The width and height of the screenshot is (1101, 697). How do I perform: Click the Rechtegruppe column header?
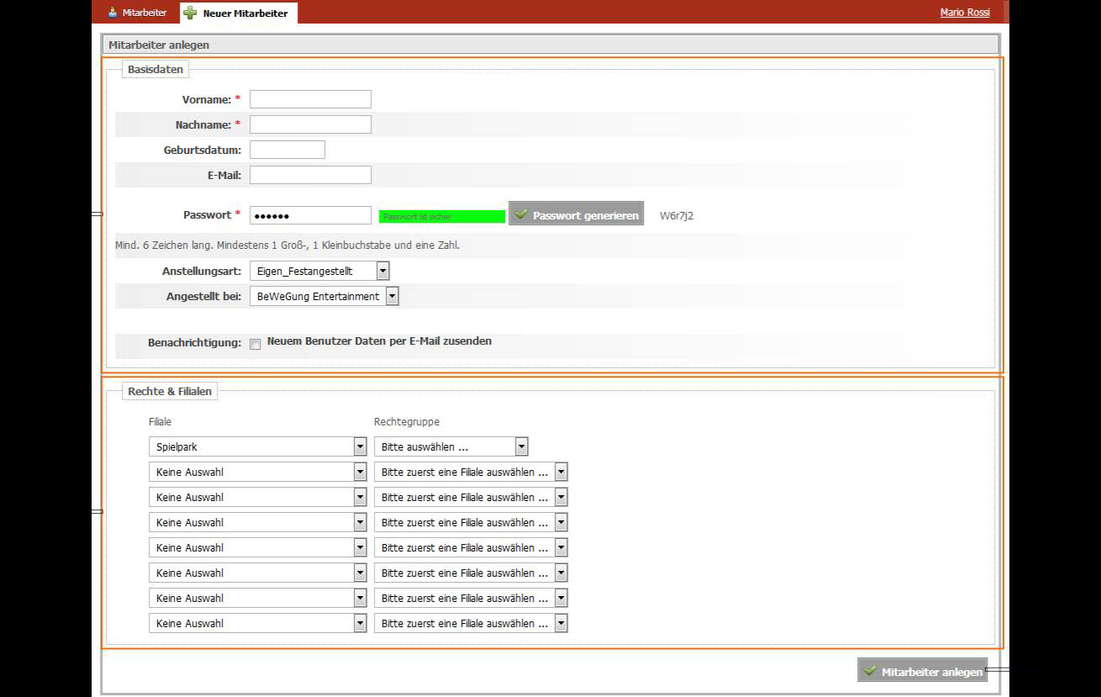click(407, 422)
